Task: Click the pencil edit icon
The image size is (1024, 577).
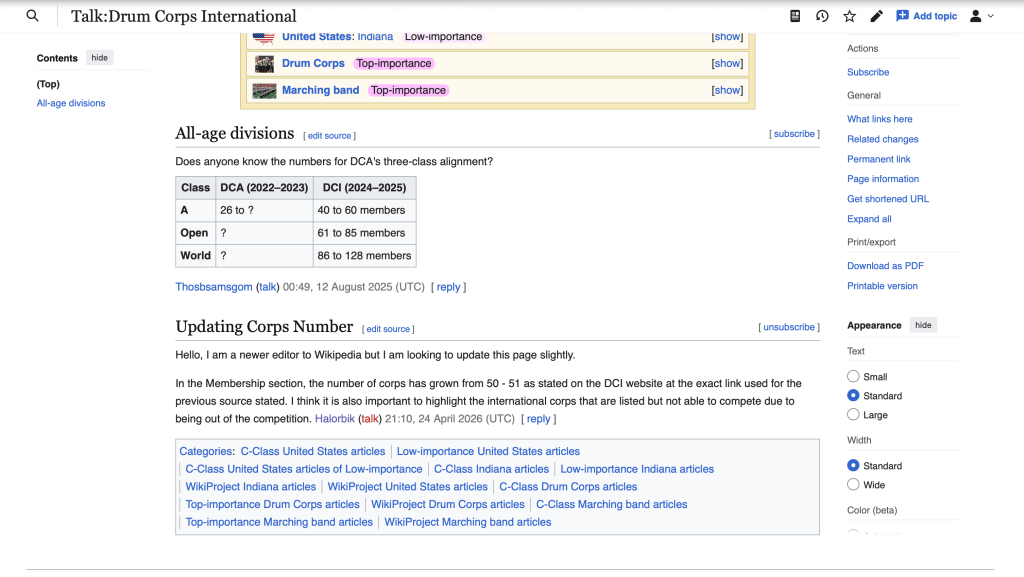Action: click(876, 16)
